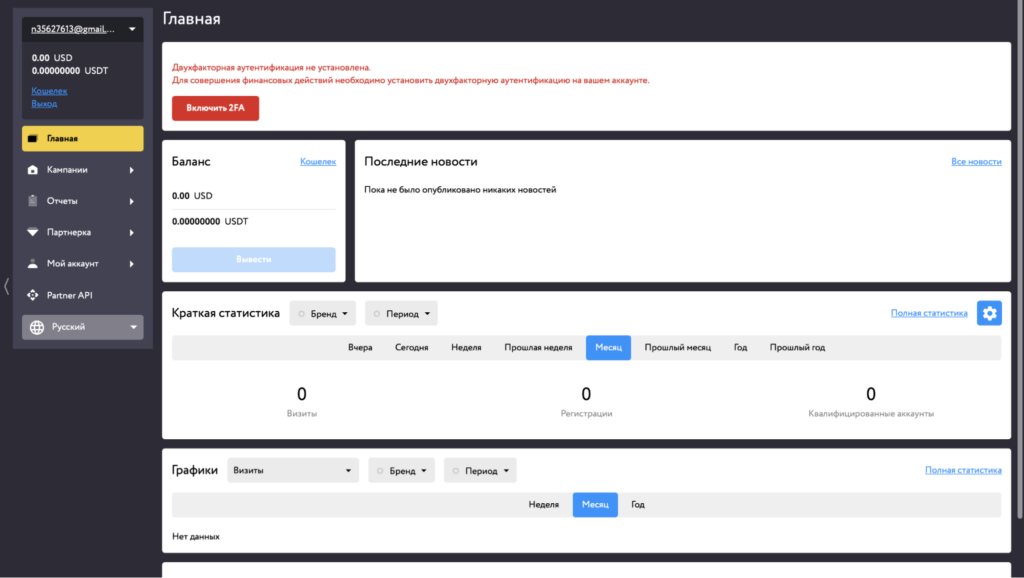Open the Русский language dropdown
This screenshot has height=578, width=1024.
tap(83, 327)
